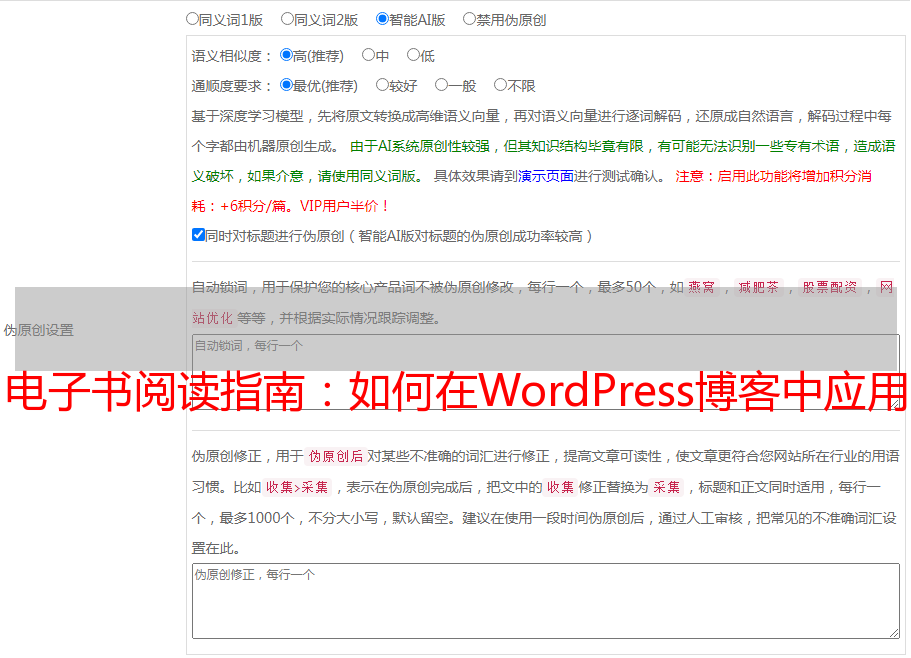Image resolution: width=911 pixels, height=658 pixels.
Task: Click the 减肥茶 example tag
Action: coord(758,287)
